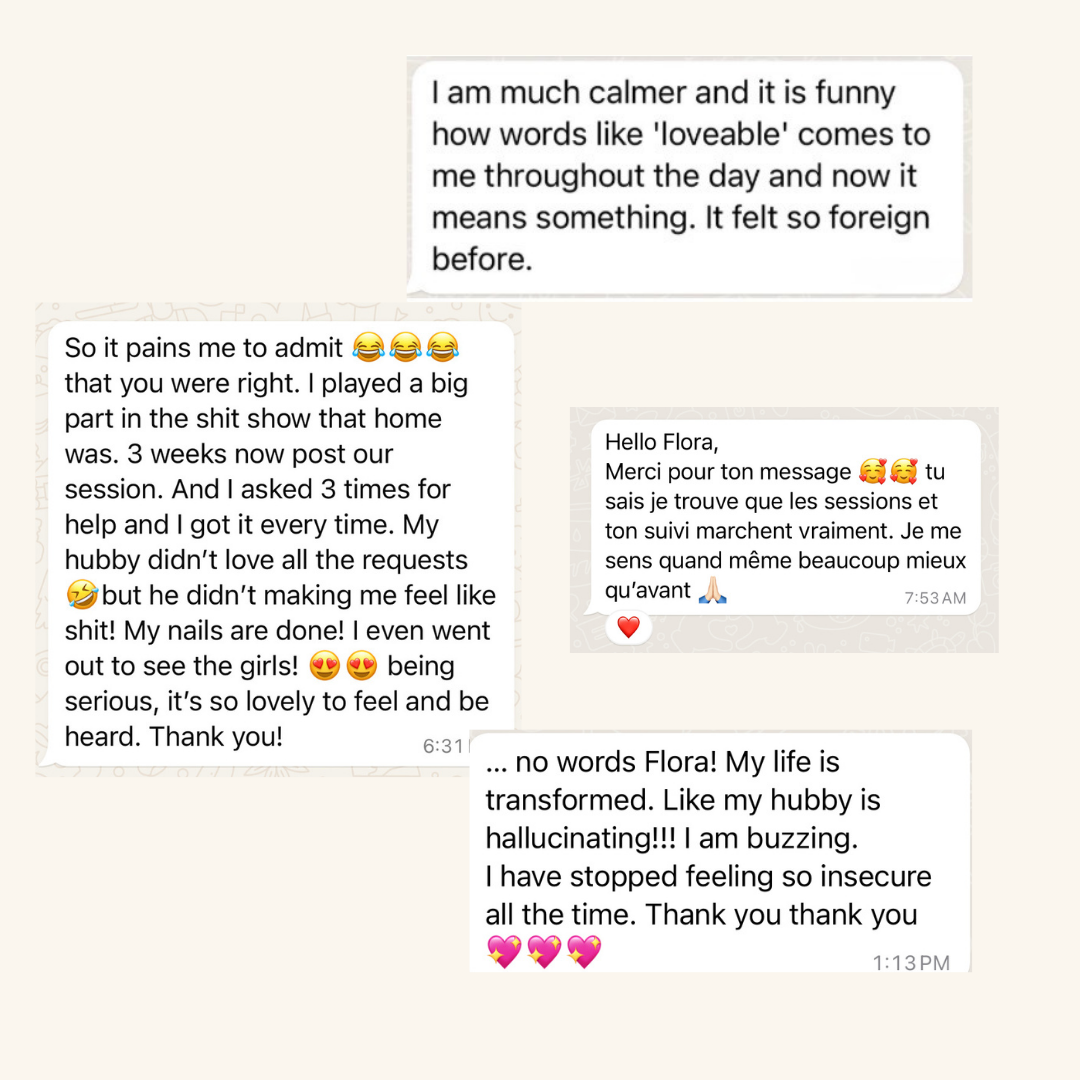Click the first laughing-crying emoji
This screenshot has width=1080, height=1080.
click(x=368, y=348)
